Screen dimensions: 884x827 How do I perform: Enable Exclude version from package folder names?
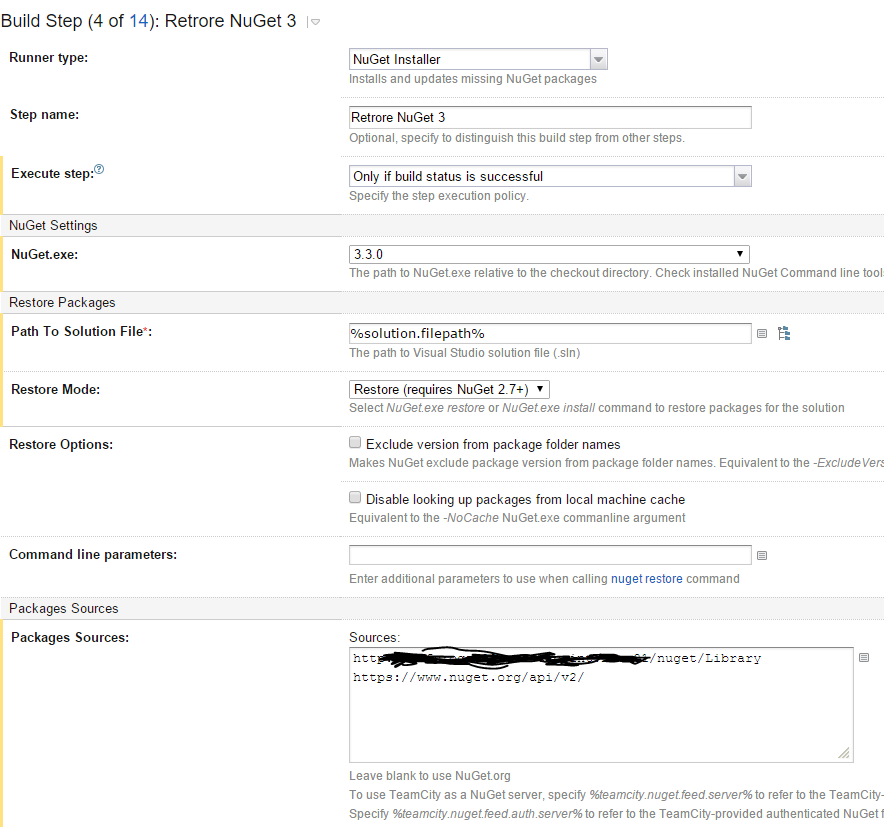coord(355,443)
